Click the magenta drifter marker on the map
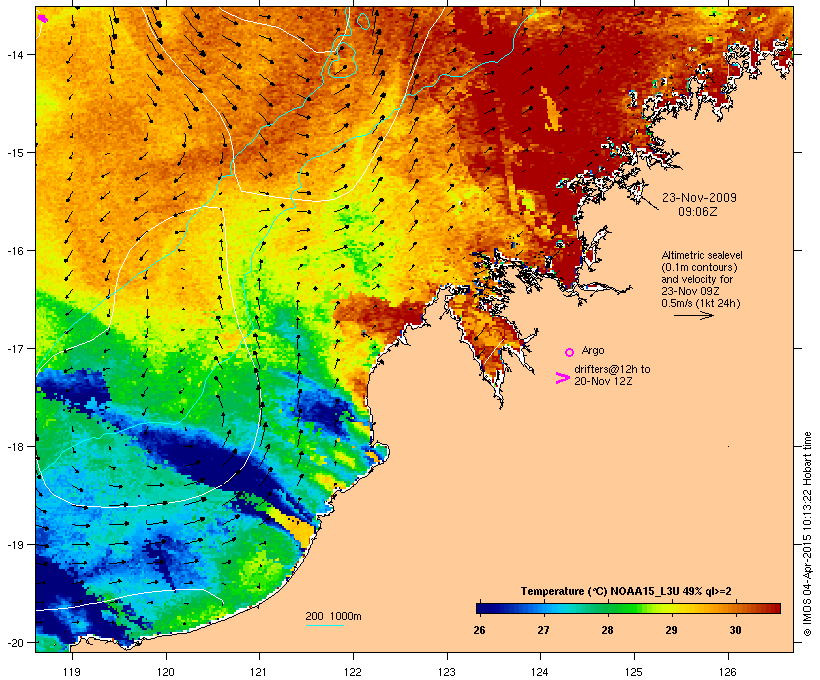 43,19
